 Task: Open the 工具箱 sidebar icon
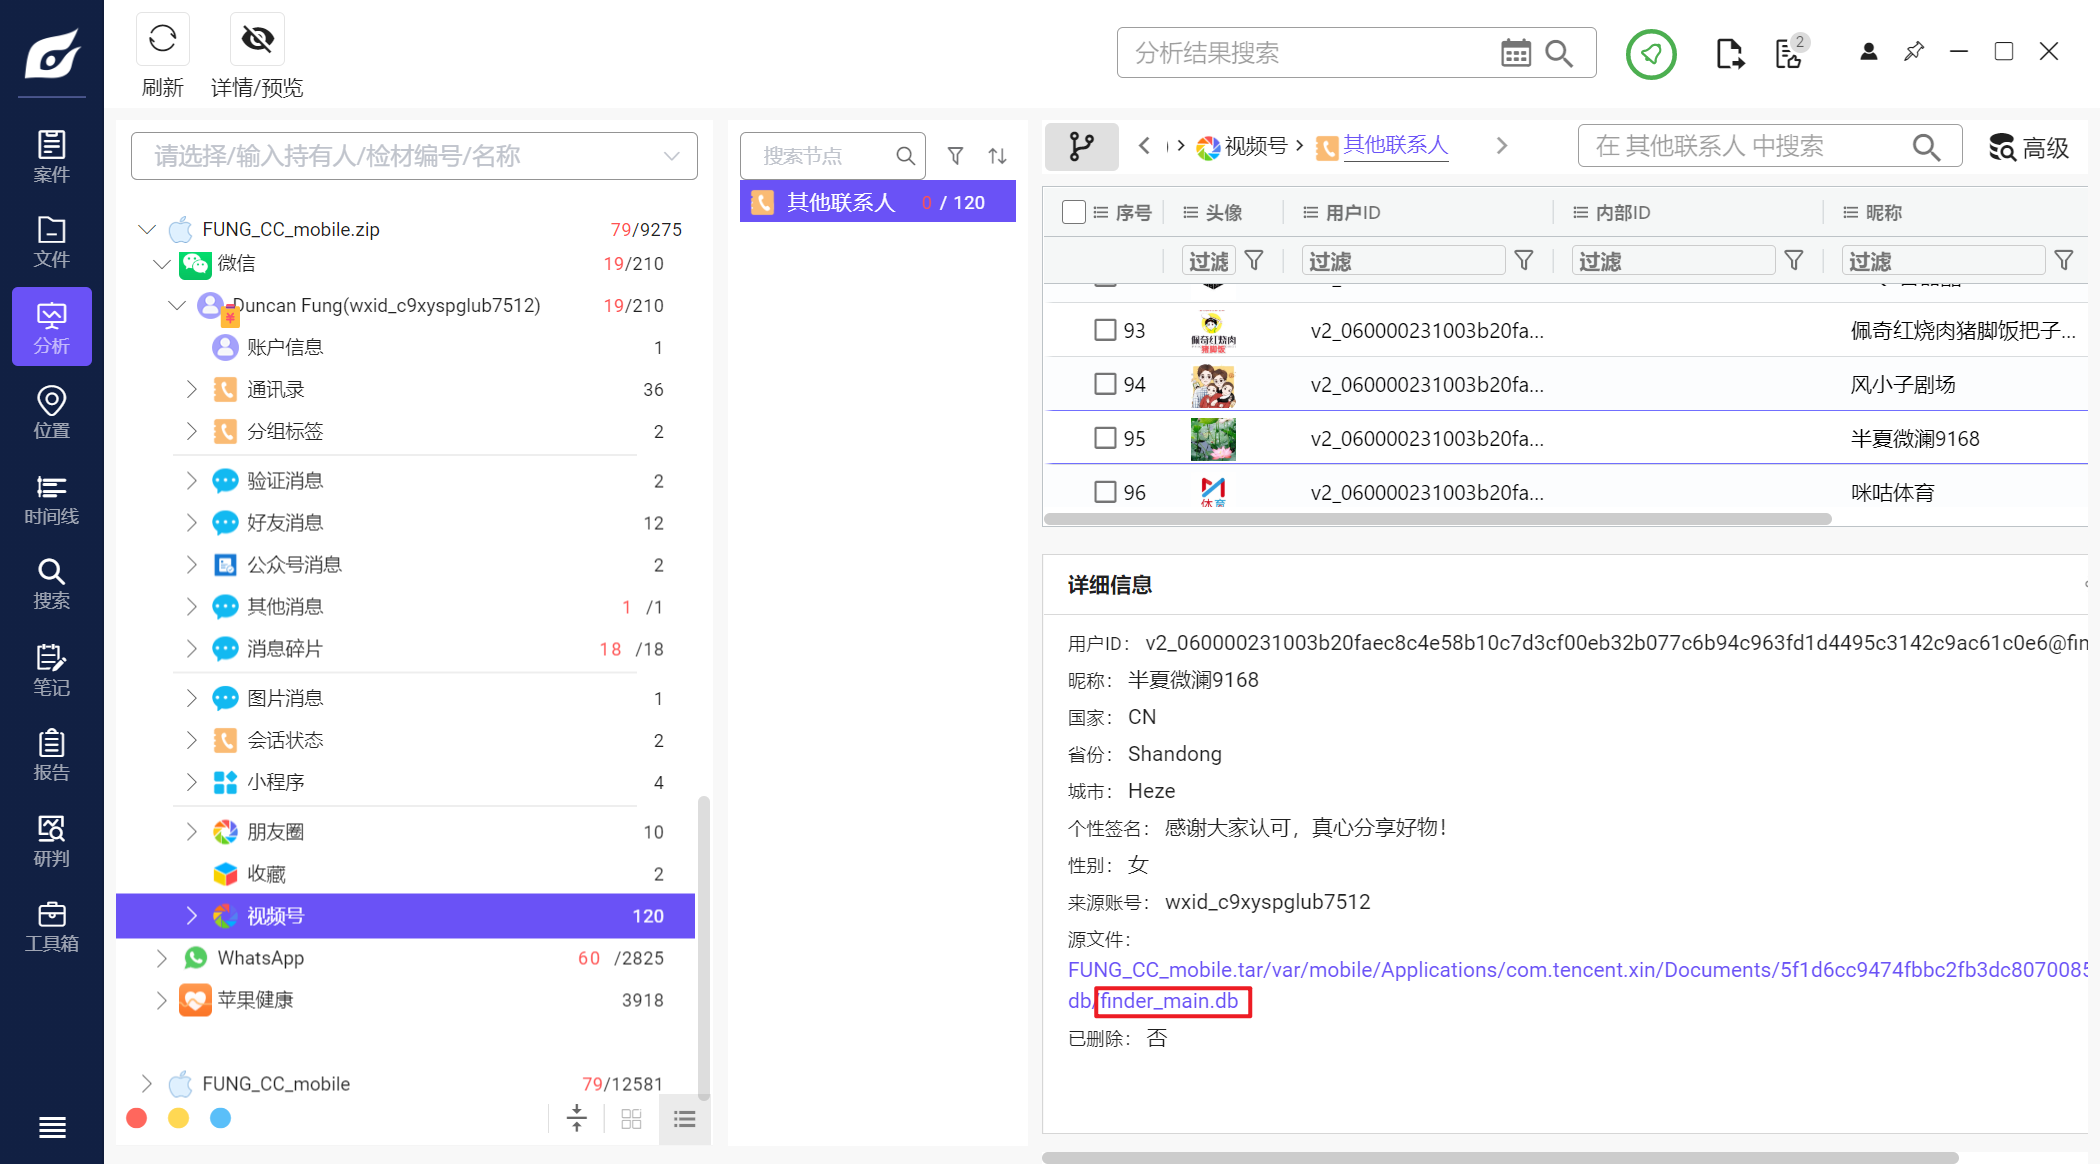(x=51, y=926)
